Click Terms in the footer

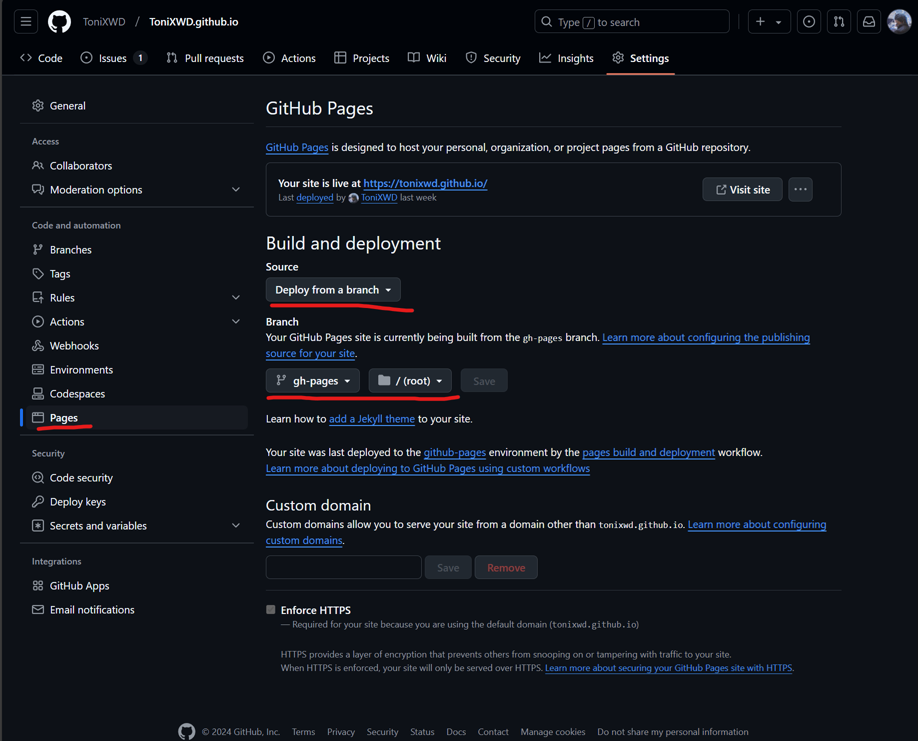[x=303, y=732]
